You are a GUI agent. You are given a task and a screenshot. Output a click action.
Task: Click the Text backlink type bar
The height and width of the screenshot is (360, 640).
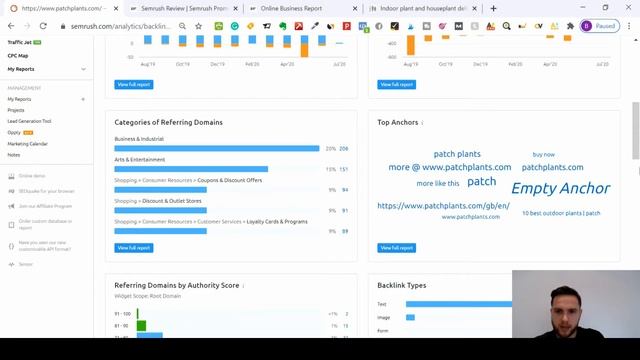459,304
